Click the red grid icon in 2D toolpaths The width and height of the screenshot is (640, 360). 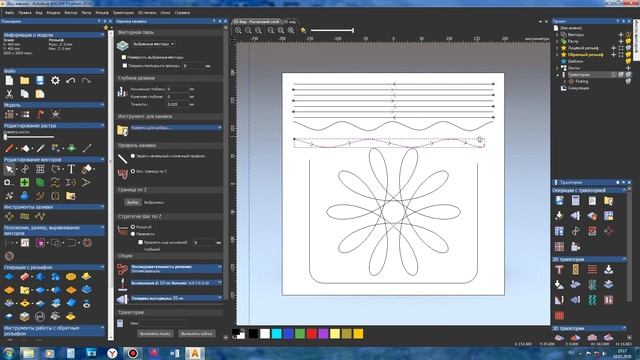pos(559,316)
